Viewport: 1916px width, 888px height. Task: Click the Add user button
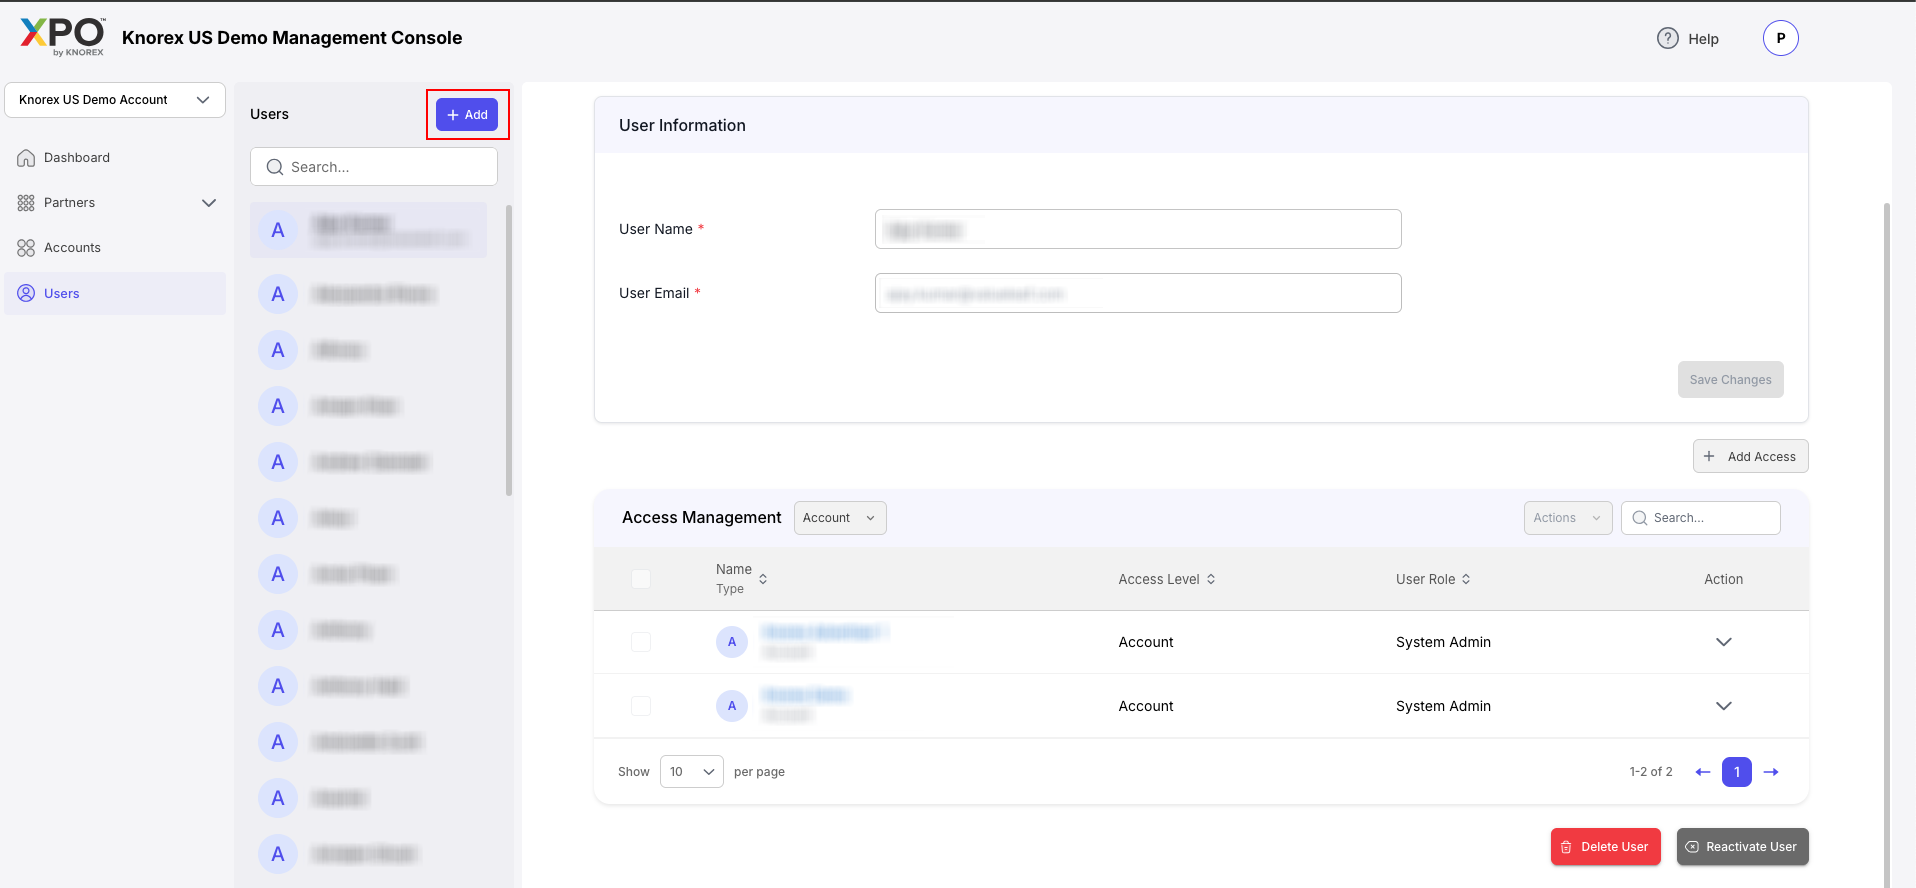point(467,115)
